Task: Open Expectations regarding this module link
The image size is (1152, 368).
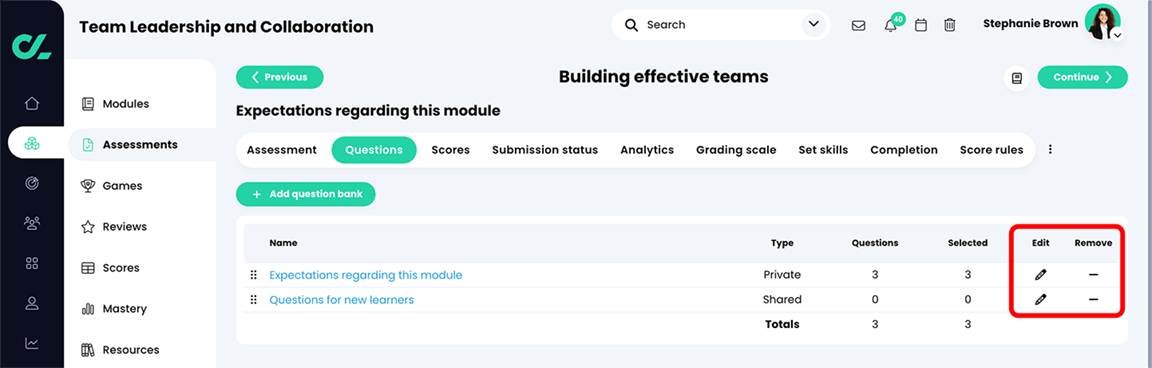Action: coord(366,275)
